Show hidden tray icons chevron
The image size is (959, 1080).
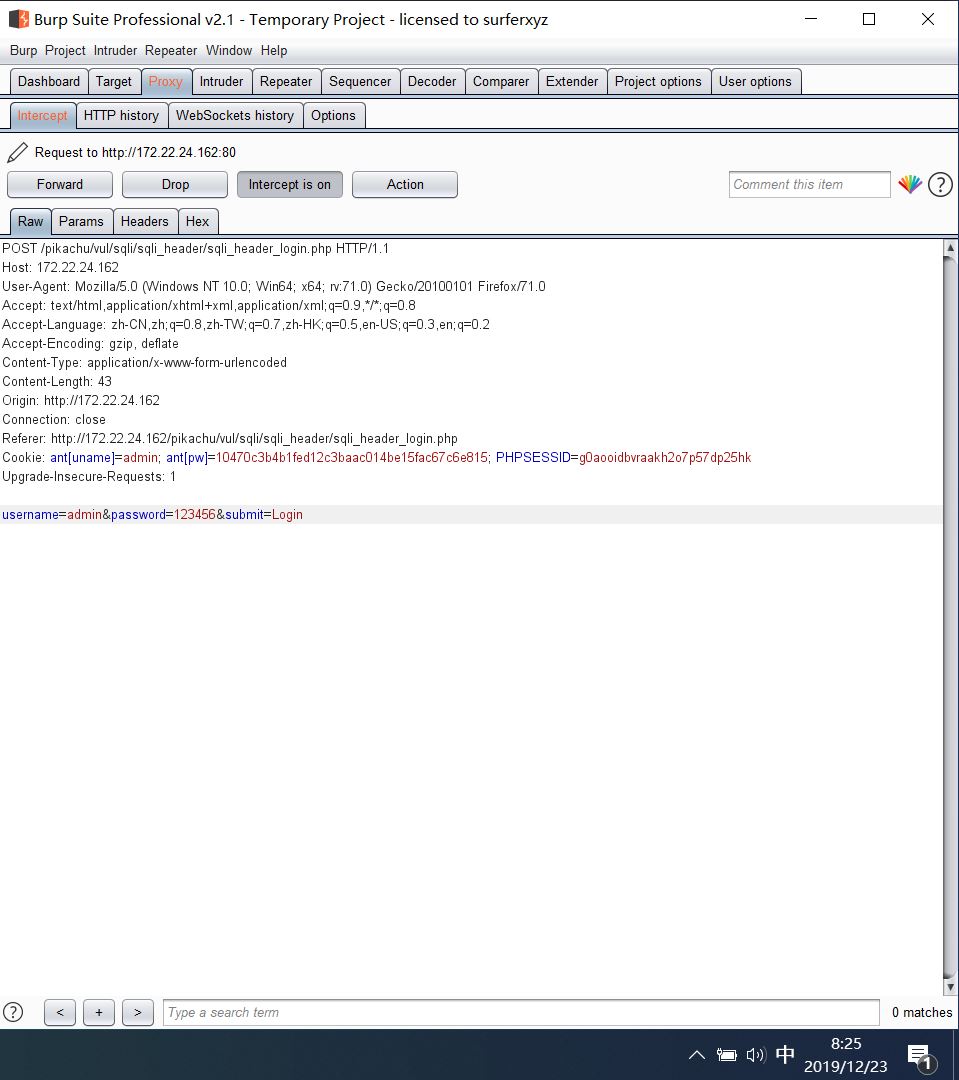tap(697, 1055)
